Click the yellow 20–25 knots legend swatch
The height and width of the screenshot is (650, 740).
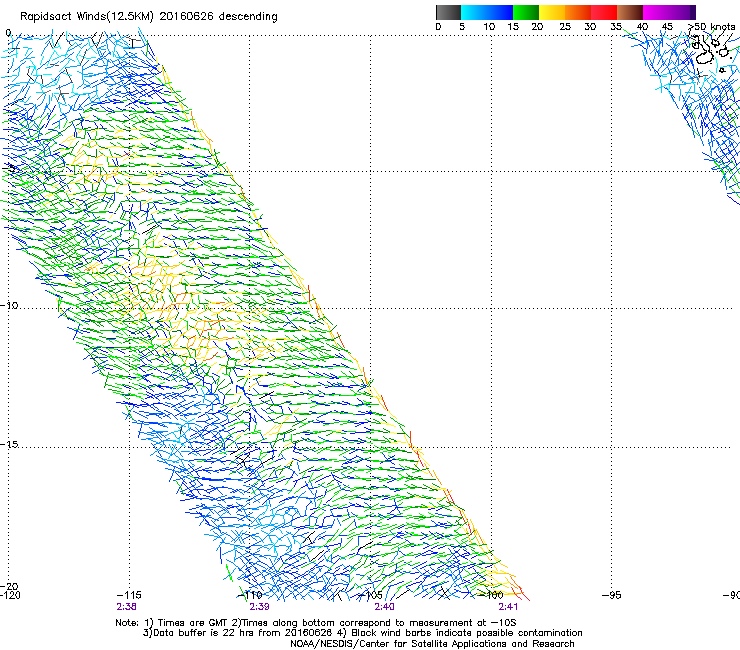click(x=552, y=12)
